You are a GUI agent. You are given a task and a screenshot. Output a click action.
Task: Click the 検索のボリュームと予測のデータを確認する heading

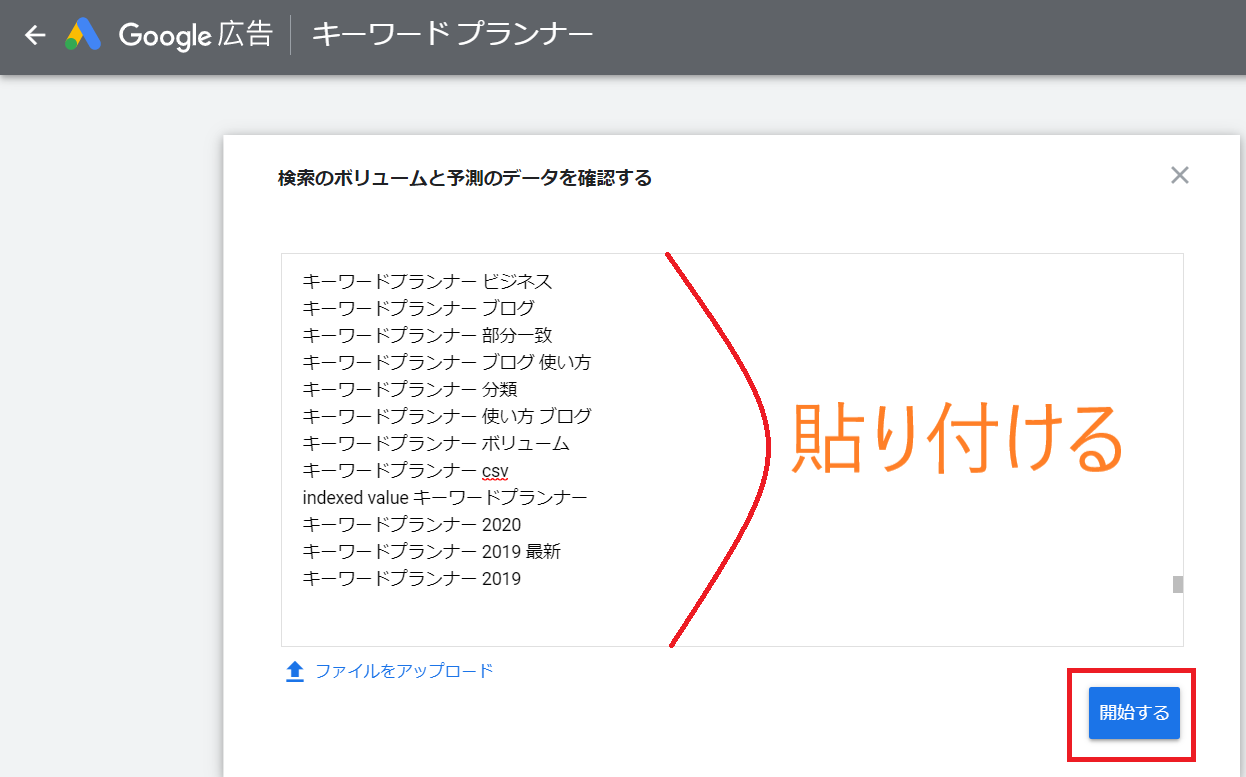[x=465, y=179]
